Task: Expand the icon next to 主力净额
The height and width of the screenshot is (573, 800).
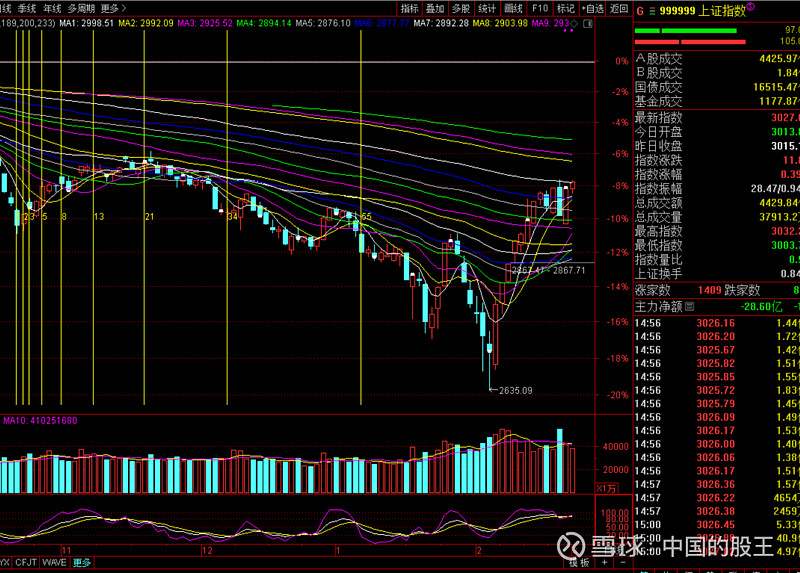Action: [x=689, y=306]
